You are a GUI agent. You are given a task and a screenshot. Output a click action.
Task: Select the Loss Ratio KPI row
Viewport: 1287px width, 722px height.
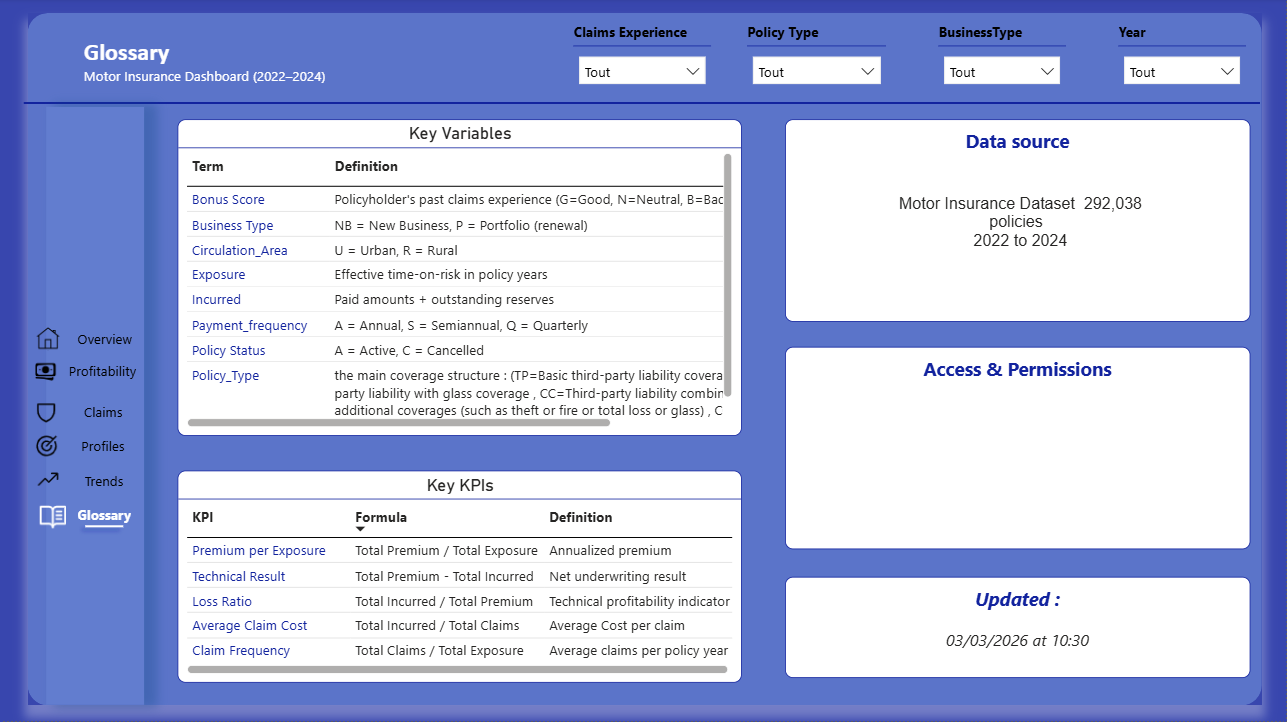point(222,602)
